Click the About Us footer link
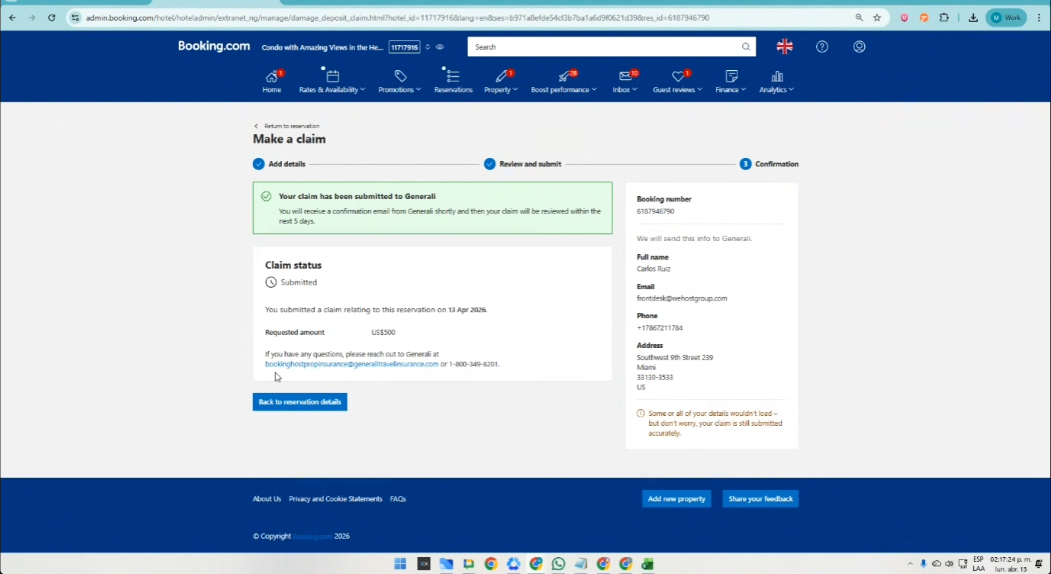The image size is (1051, 574). coord(267,499)
